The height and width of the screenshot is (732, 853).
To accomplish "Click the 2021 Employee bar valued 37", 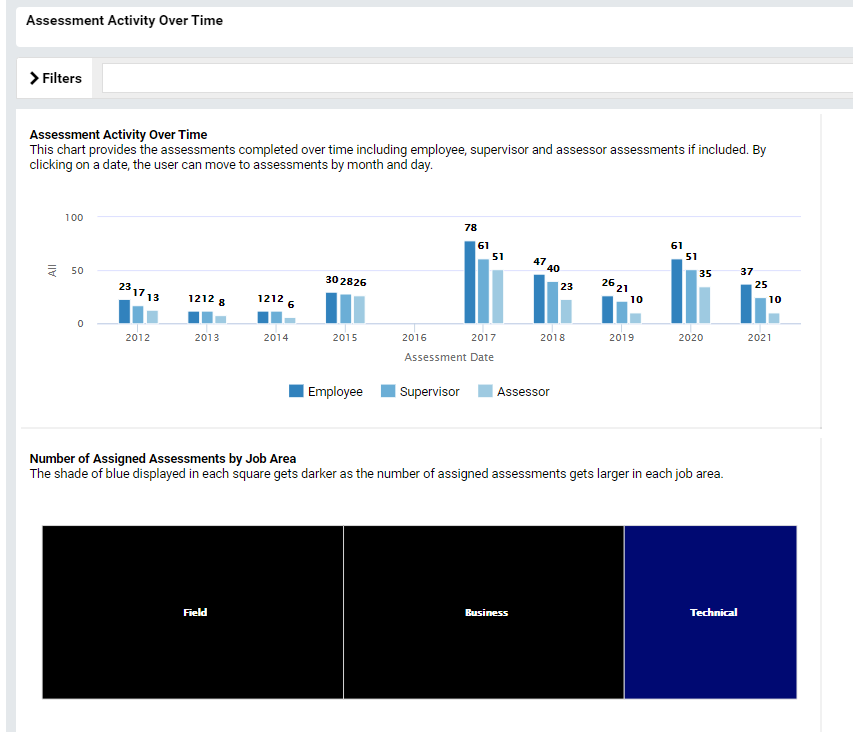I will (746, 304).
